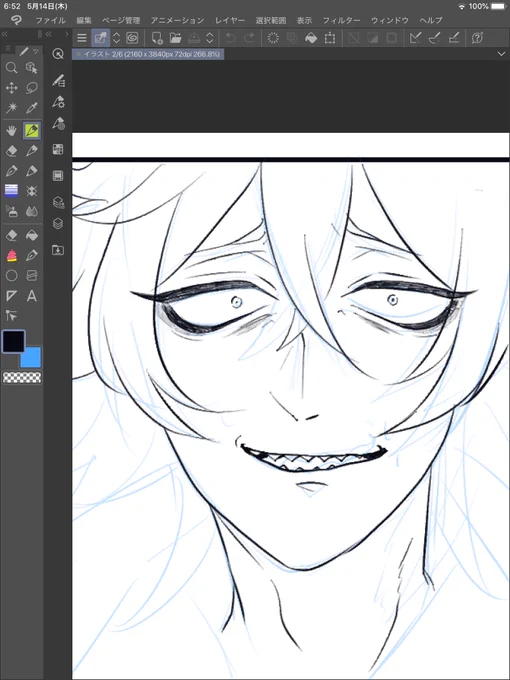Screen dimensions: 510x680
Task: Open the レイヤー menu
Action: [230, 20]
